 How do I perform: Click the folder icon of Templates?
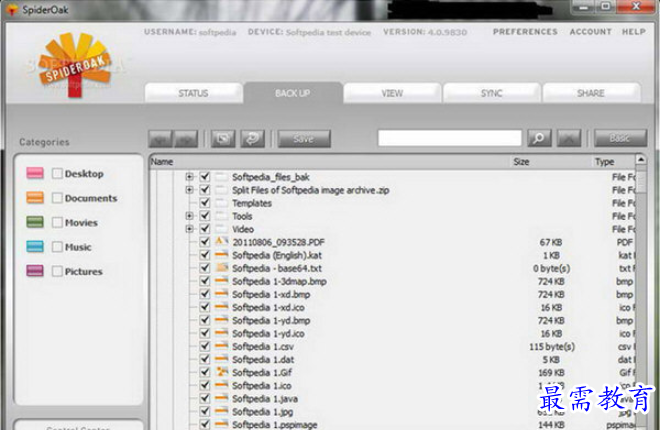222,203
